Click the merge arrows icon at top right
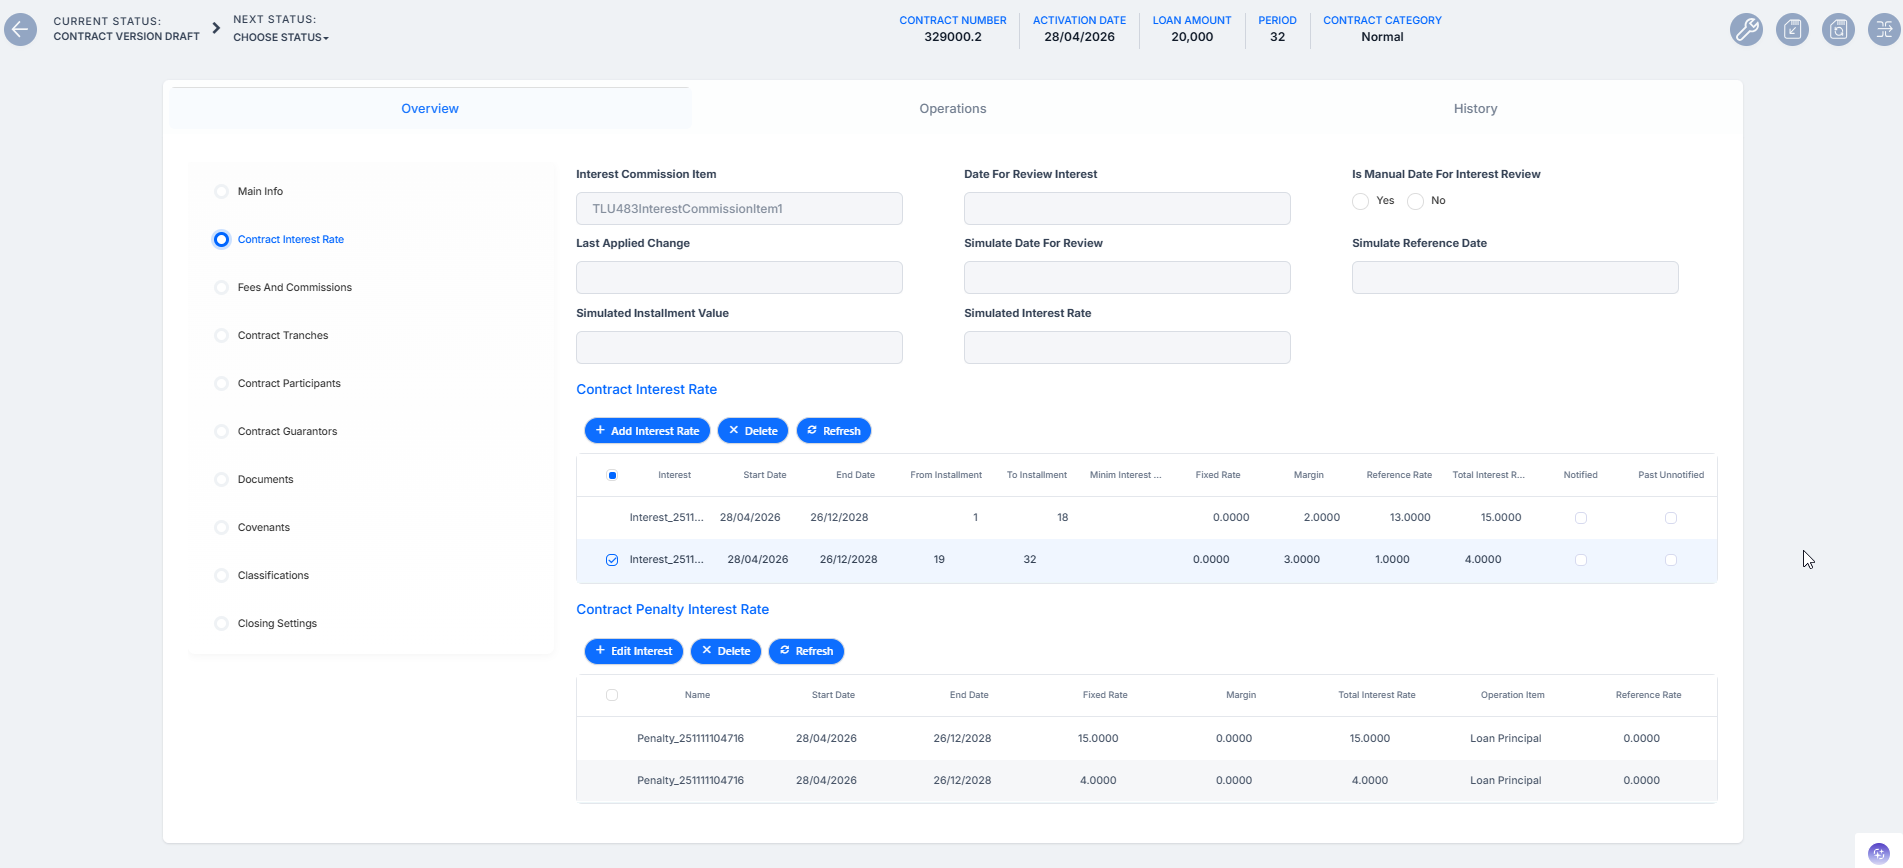Viewport: 1903px width, 868px height. pos(1884,29)
